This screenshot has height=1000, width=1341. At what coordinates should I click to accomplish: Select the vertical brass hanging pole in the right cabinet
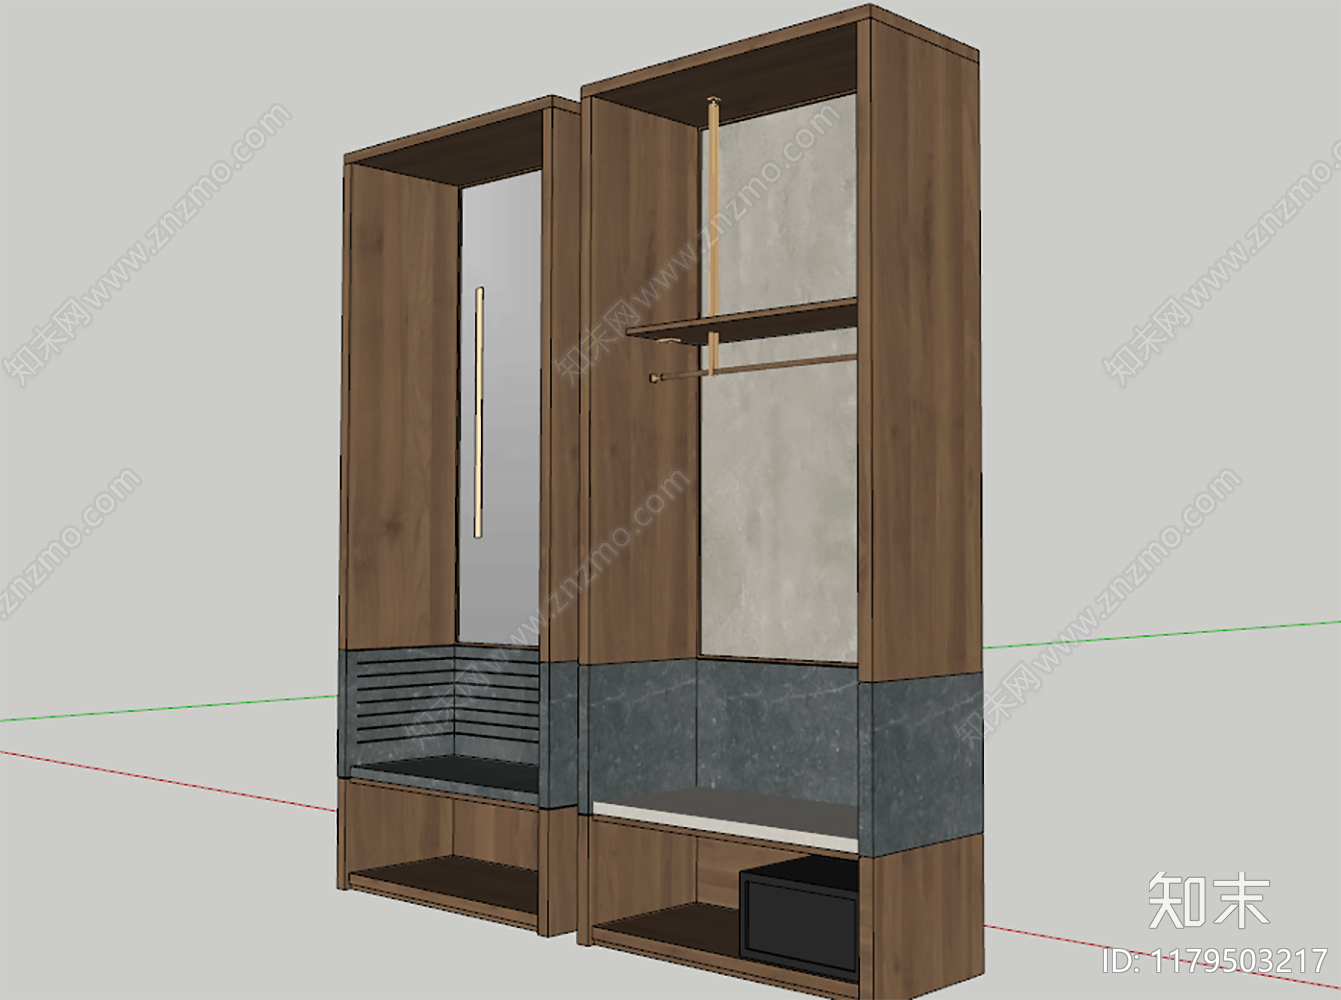(x=713, y=234)
